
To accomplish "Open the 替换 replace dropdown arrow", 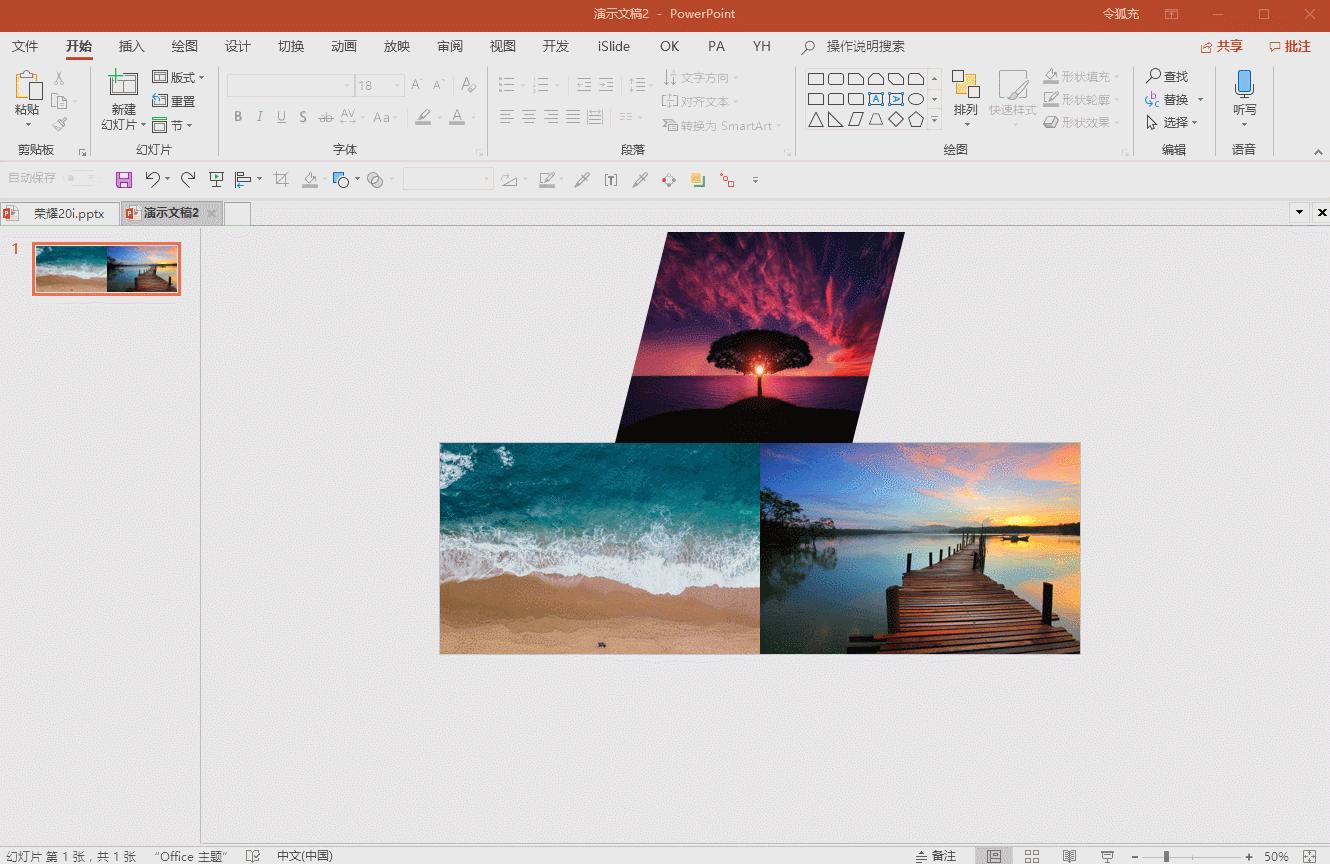I will pyautogui.click(x=1200, y=100).
